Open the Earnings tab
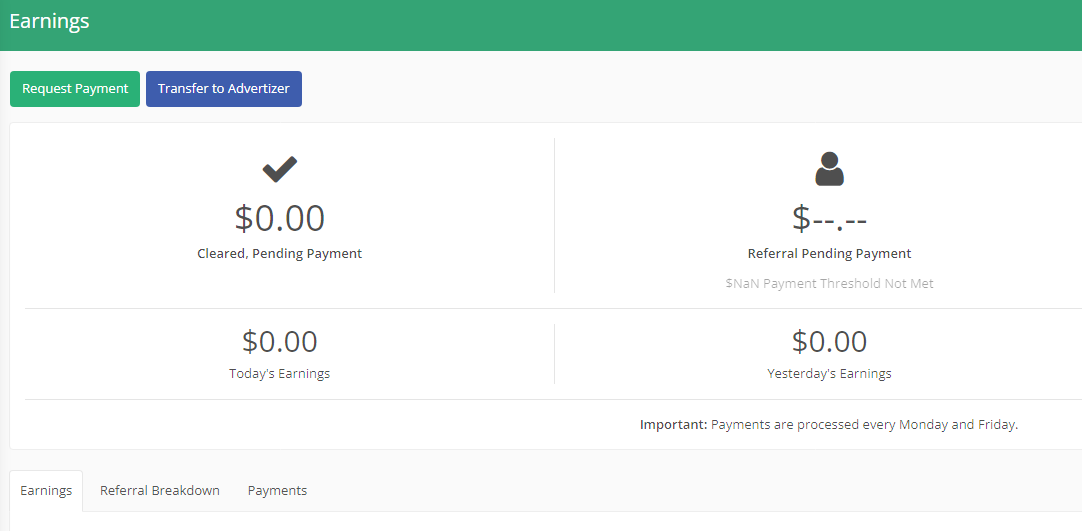 (x=46, y=490)
